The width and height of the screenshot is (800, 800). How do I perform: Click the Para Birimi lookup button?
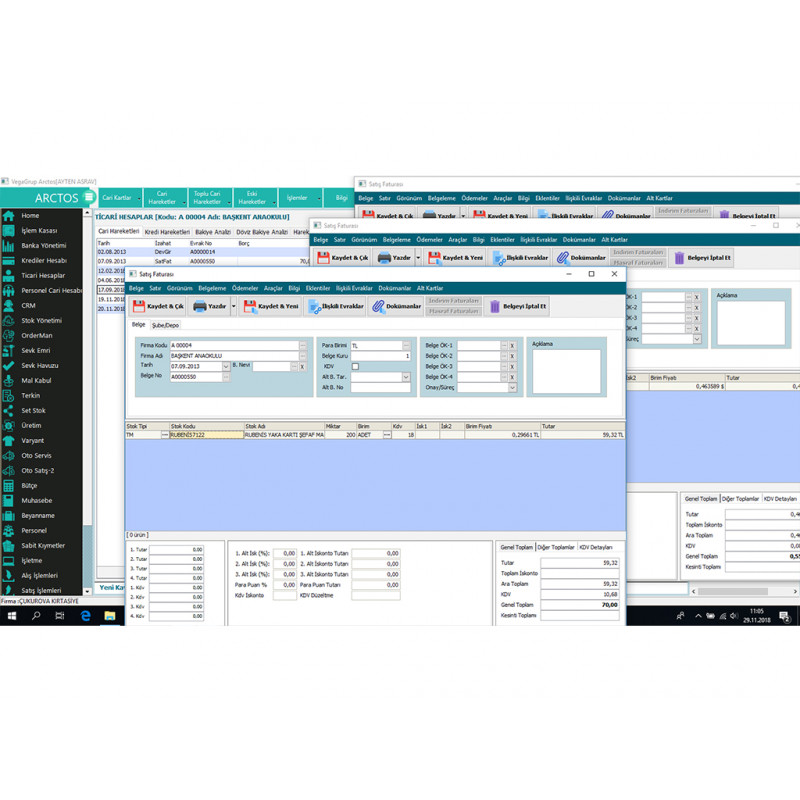pos(406,345)
